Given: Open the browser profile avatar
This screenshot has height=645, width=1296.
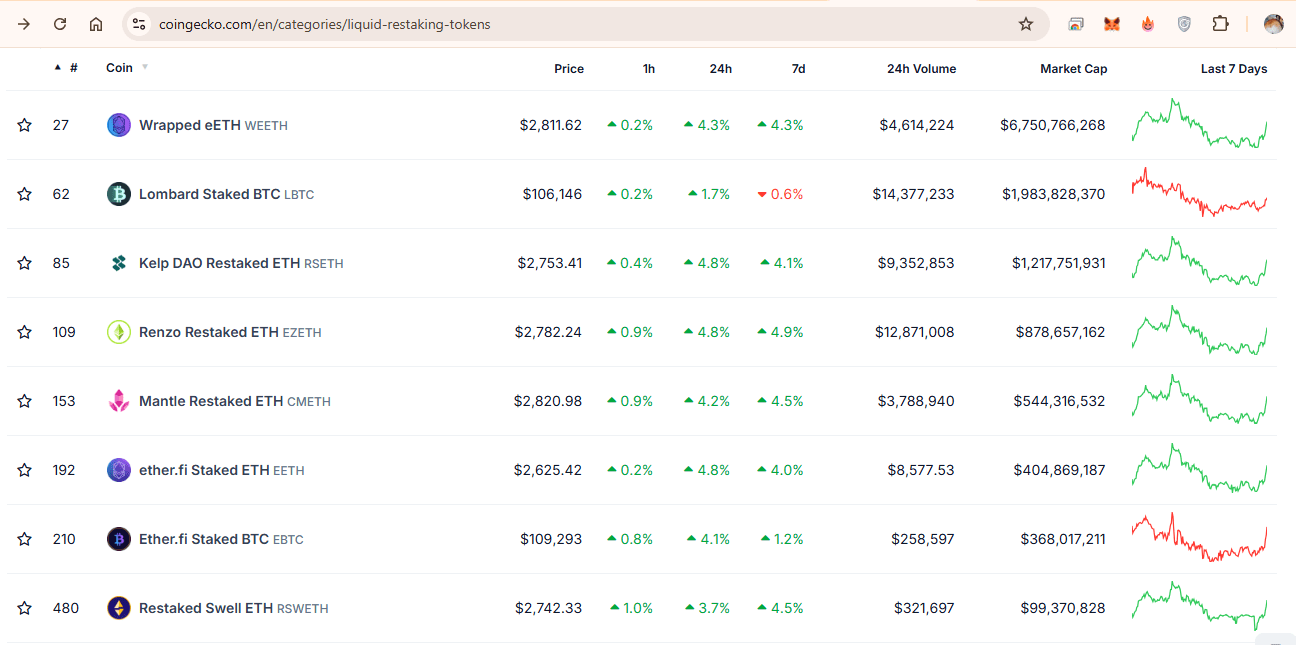Looking at the screenshot, I should 1273,24.
